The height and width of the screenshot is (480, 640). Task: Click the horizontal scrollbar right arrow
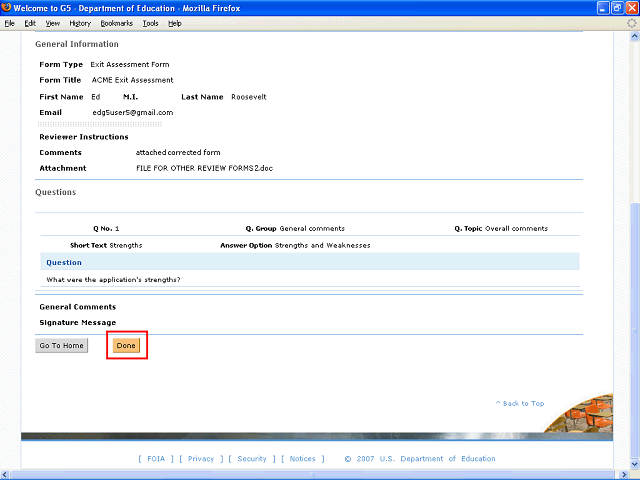click(x=624, y=475)
